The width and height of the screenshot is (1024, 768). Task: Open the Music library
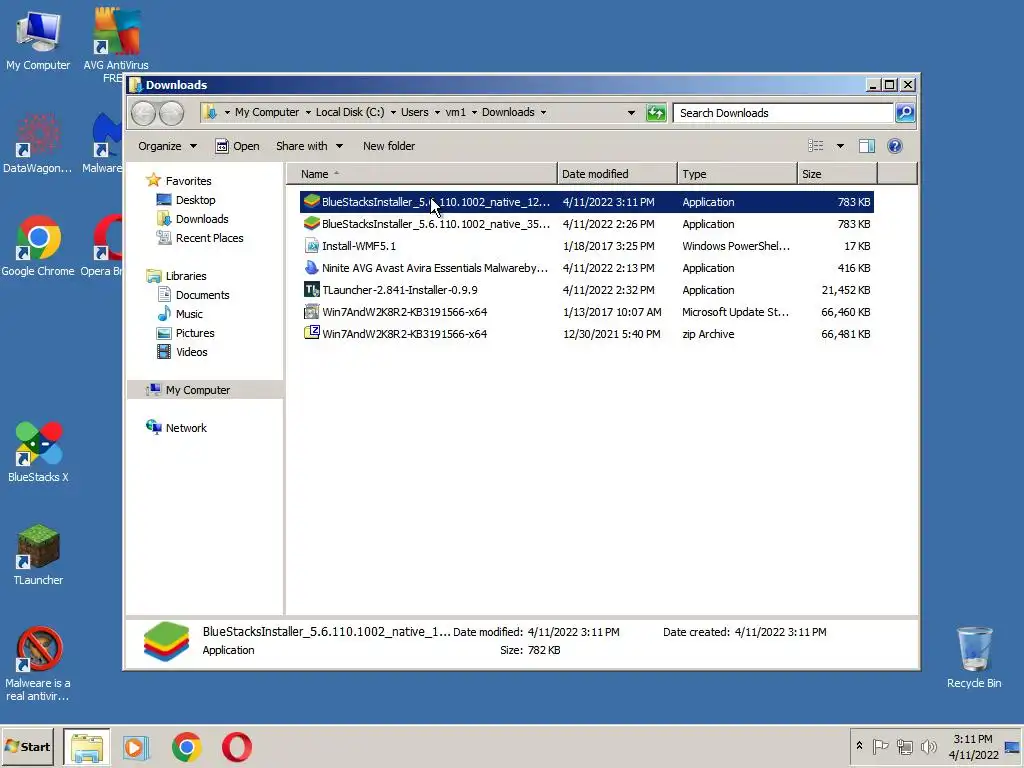pos(189,314)
